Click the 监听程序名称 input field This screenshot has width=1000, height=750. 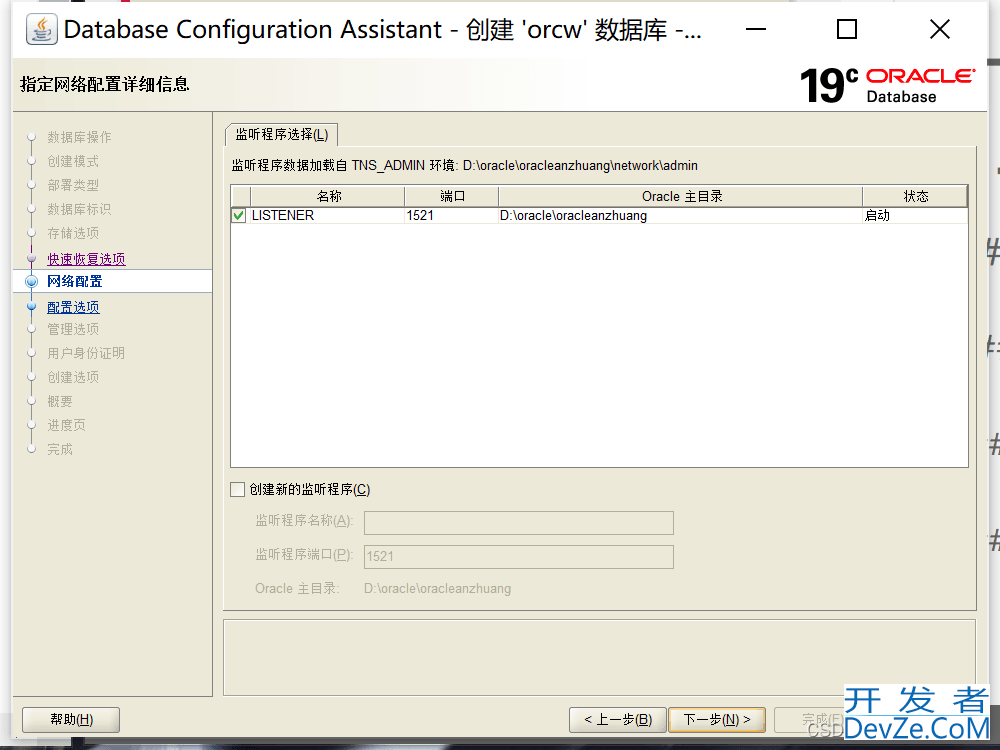518,522
